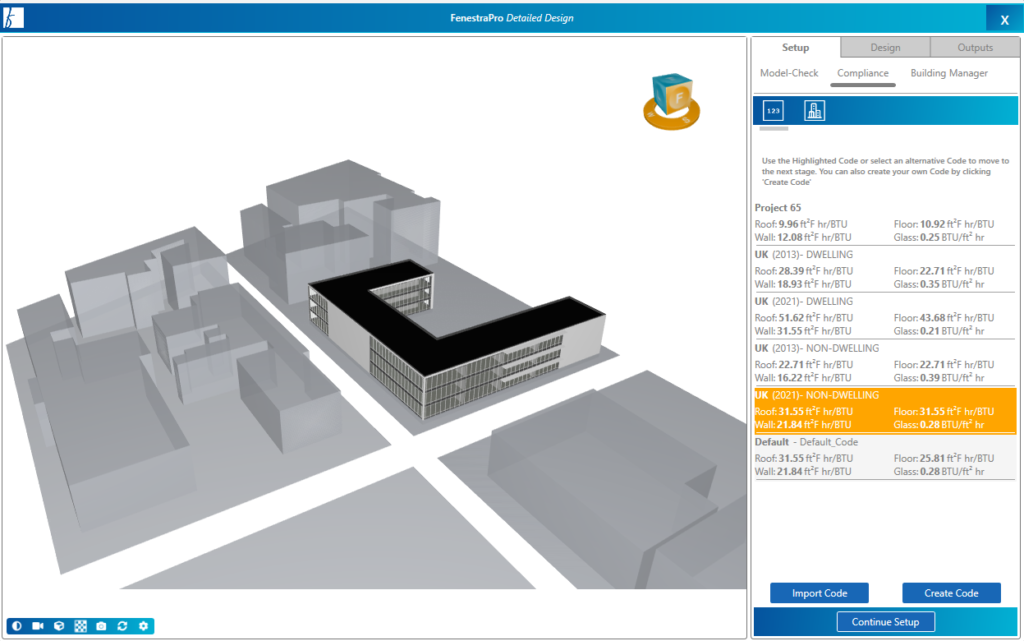
Task: Click the Create Code button
Action: pos(952,593)
